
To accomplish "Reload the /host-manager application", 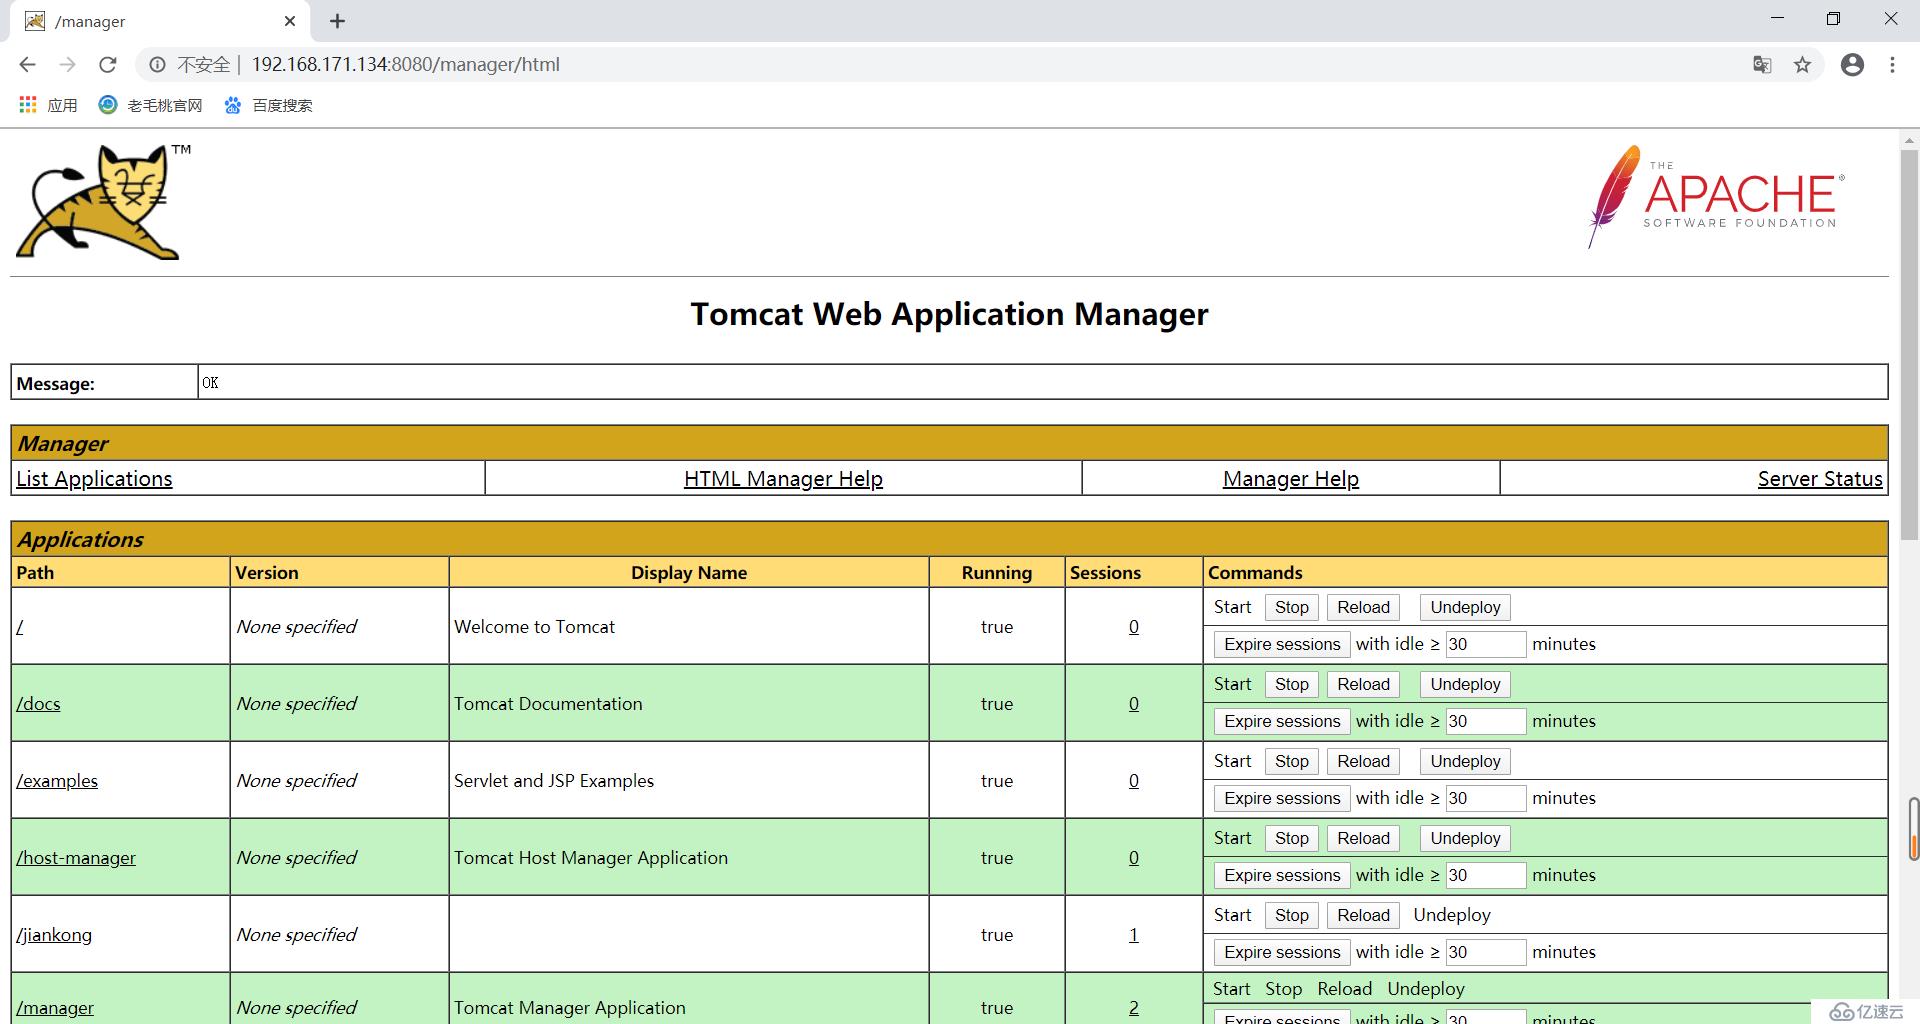I will (x=1363, y=838).
